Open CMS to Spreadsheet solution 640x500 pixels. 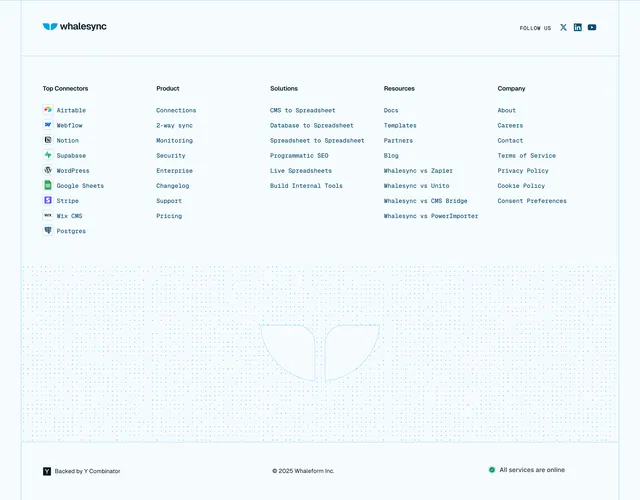[x=302, y=110]
